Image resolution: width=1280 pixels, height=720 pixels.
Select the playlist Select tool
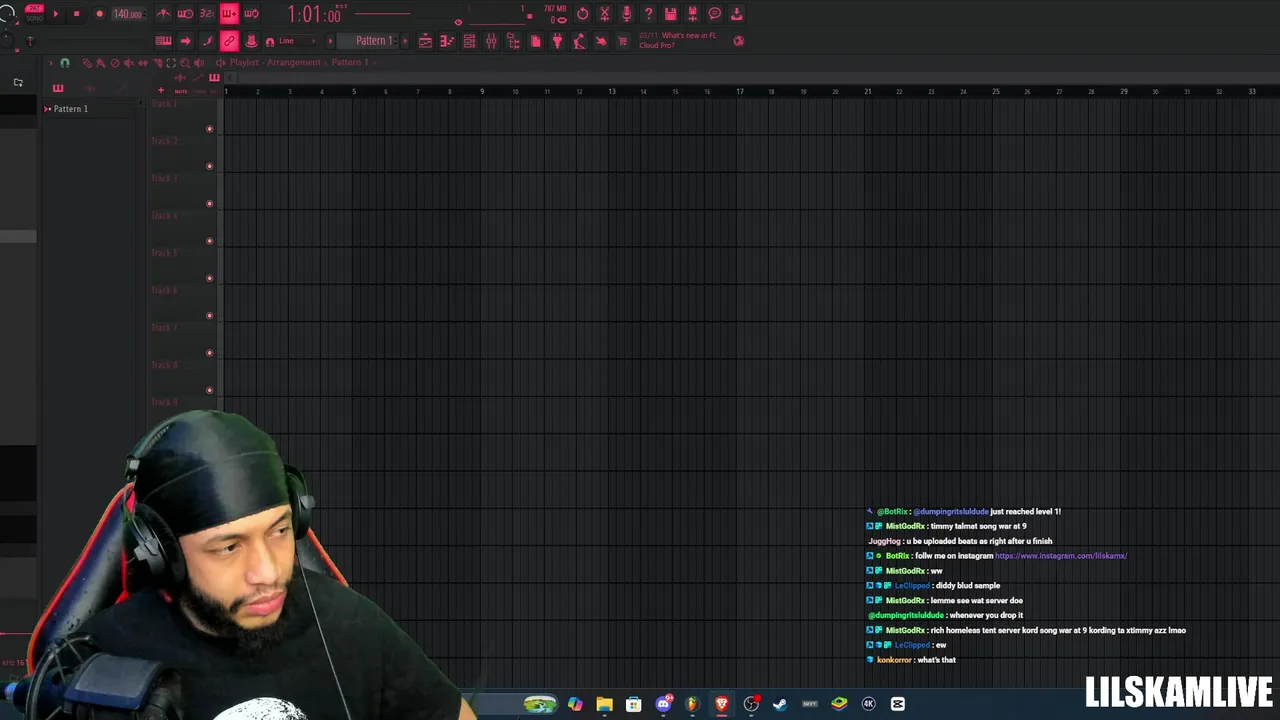pyautogui.click(x=171, y=63)
